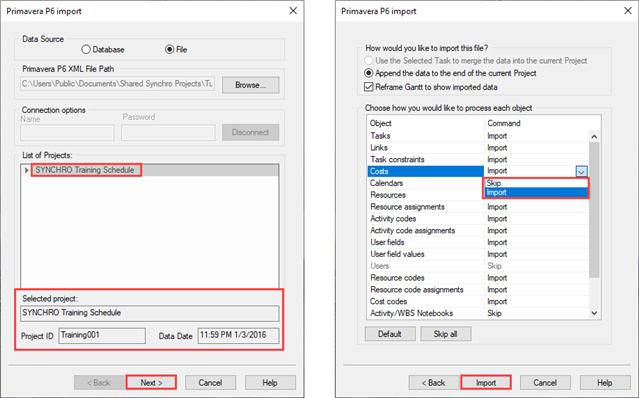The image size is (639, 398).
Task: Click the Skip command for Activity/WBS Notebooks
Action: pyautogui.click(x=494, y=313)
